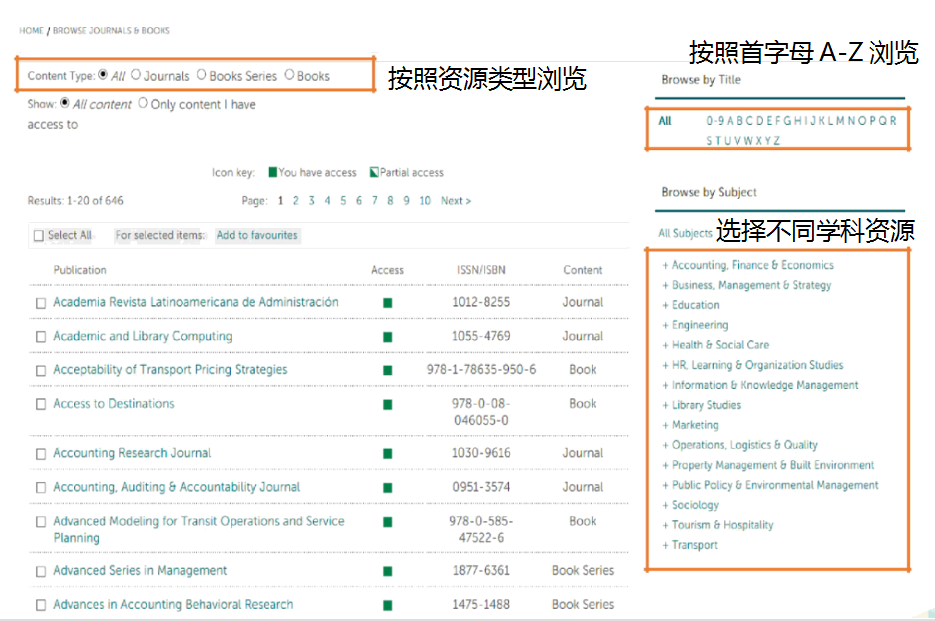This screenshot has width=935, height=621.
Task: Click HOME in the breadcrumb
Action: point(31,30)
